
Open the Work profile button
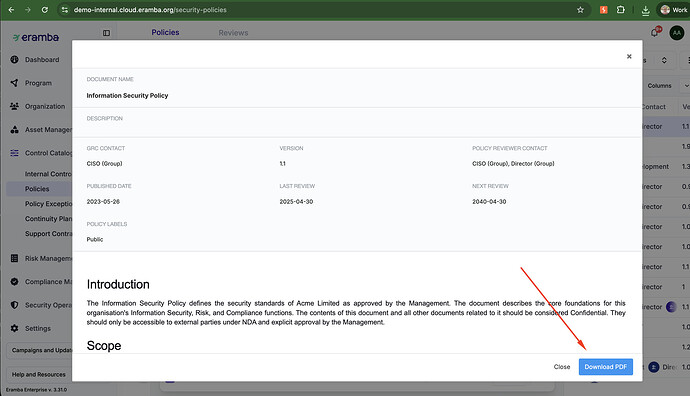tap(674, 10)
